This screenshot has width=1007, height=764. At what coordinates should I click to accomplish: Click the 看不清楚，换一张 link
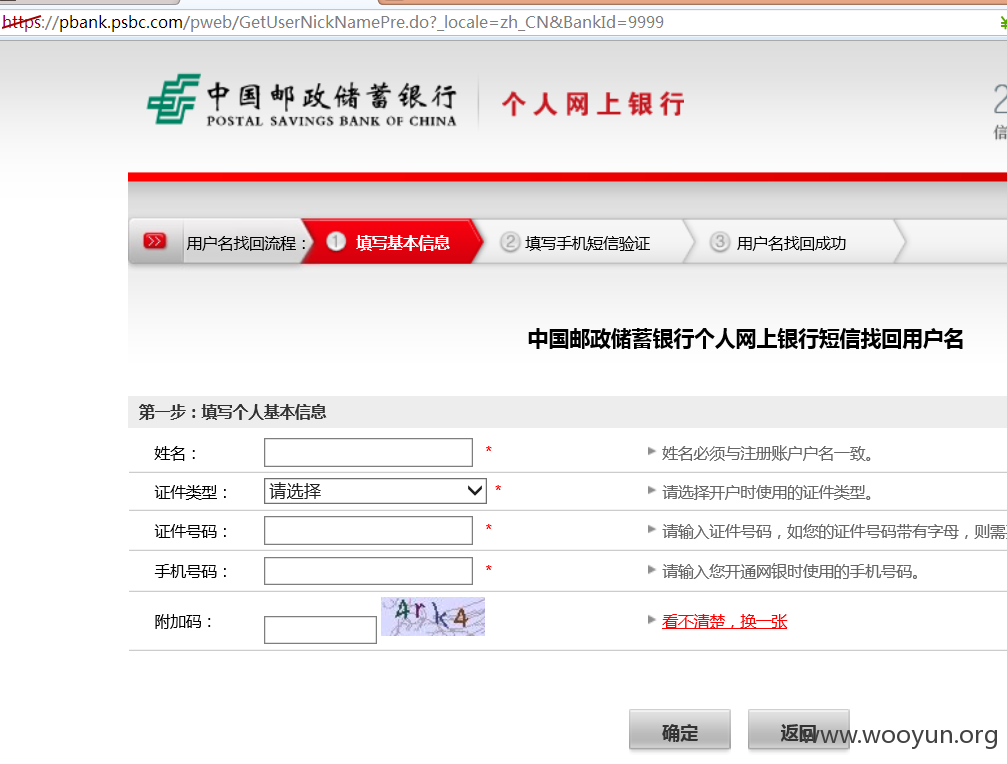tap(724, 621)
